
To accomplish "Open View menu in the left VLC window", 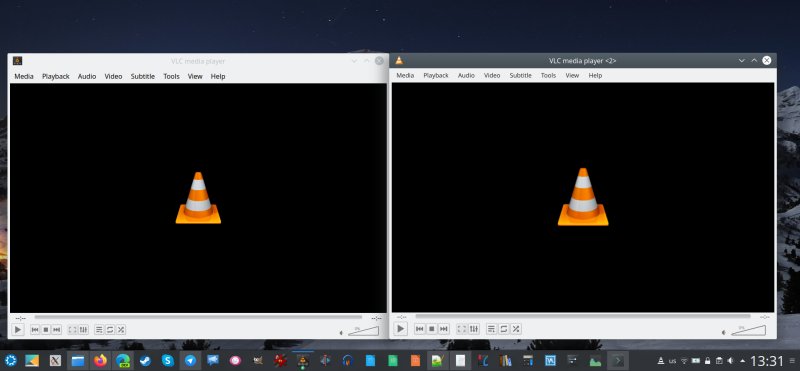I will coord(195,77).
